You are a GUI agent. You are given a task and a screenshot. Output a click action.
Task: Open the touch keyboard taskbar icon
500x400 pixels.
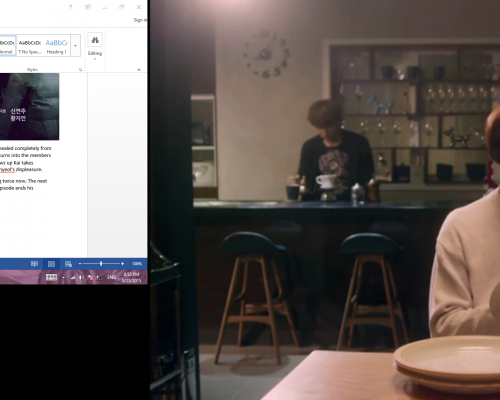pyautogui.click(x=51, y=277)
